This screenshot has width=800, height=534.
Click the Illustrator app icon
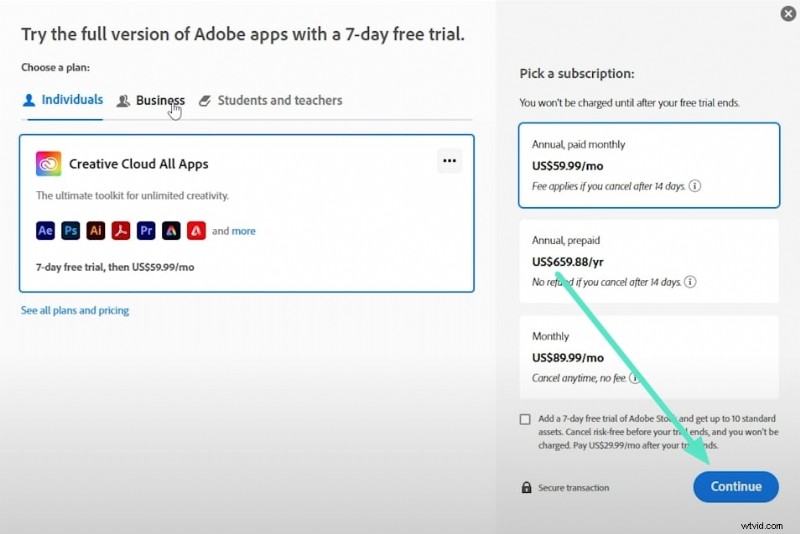[96, 231]
